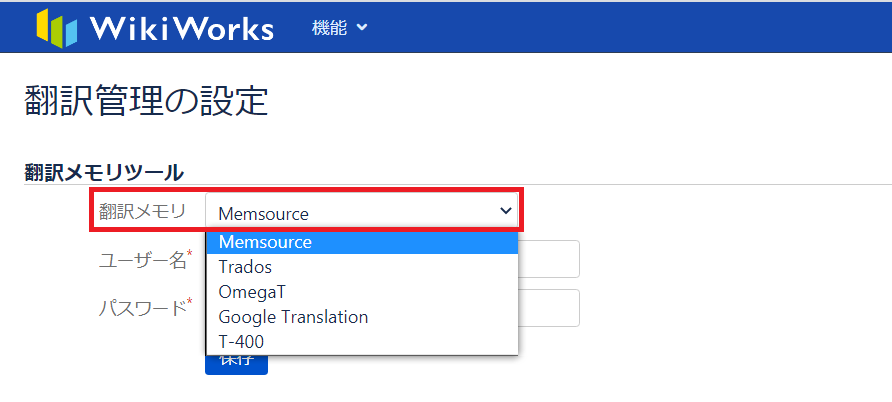This screenshot has height=402, width=892.
Task: Click the WikiWorks brand name text
Action: click(181, 28)
